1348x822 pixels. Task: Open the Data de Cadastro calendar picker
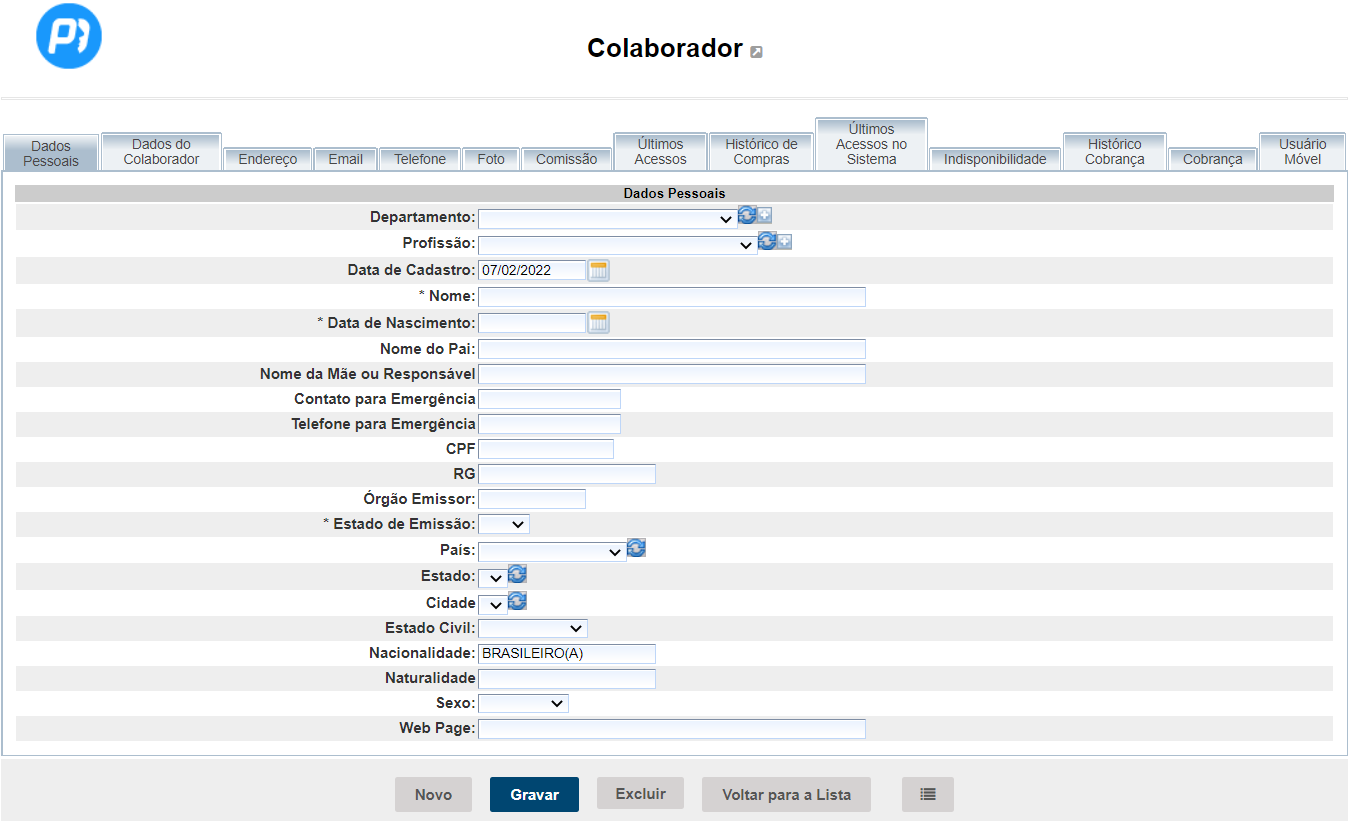click(598, 270)
